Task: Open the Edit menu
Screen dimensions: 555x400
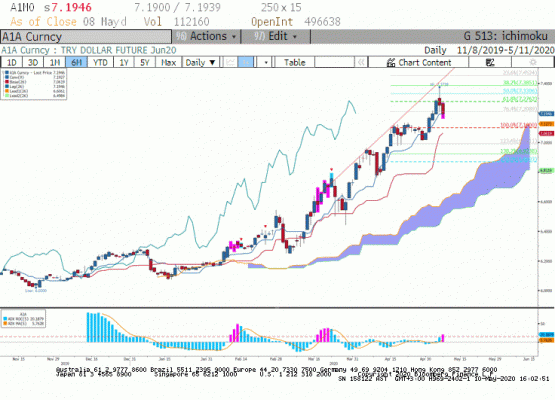Action: (x=276, y=36)
